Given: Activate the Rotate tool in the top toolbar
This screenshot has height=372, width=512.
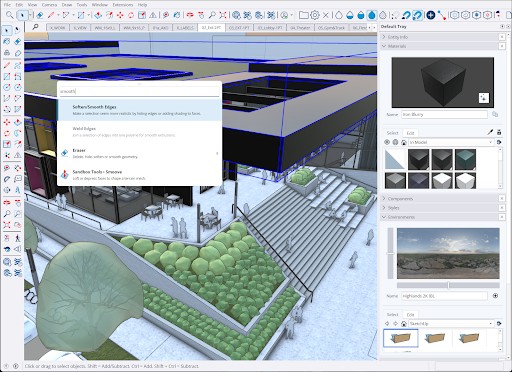Looking at the screenshot, I should click(131, 15).
